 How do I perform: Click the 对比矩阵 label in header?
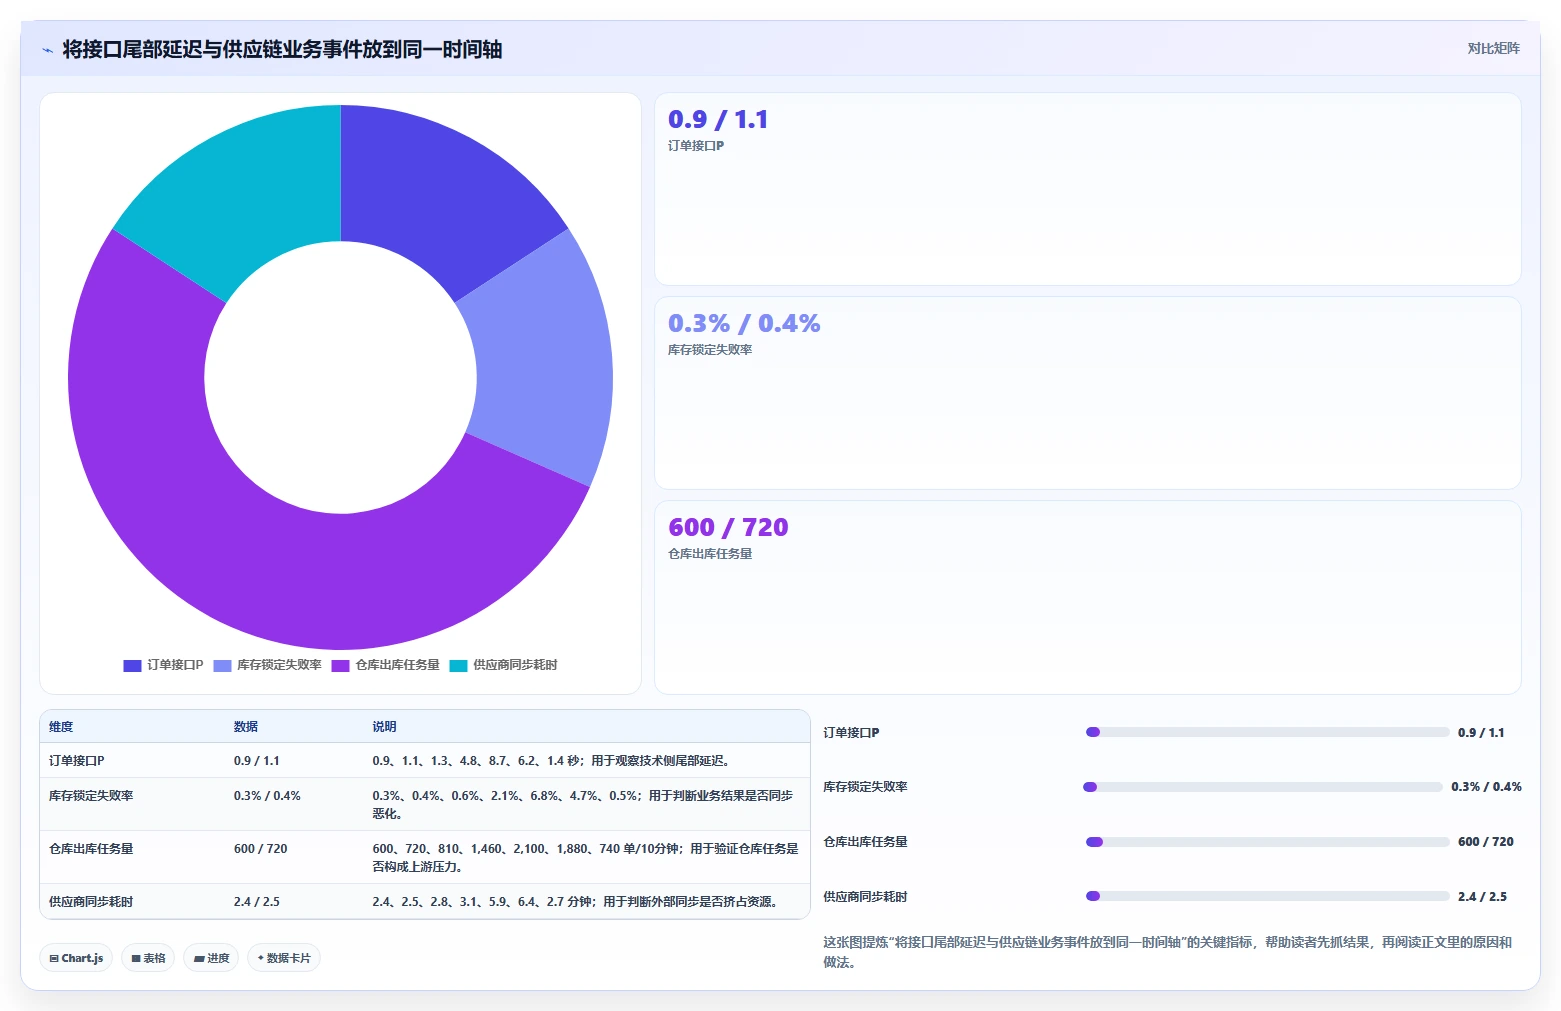coord(1493,48)
